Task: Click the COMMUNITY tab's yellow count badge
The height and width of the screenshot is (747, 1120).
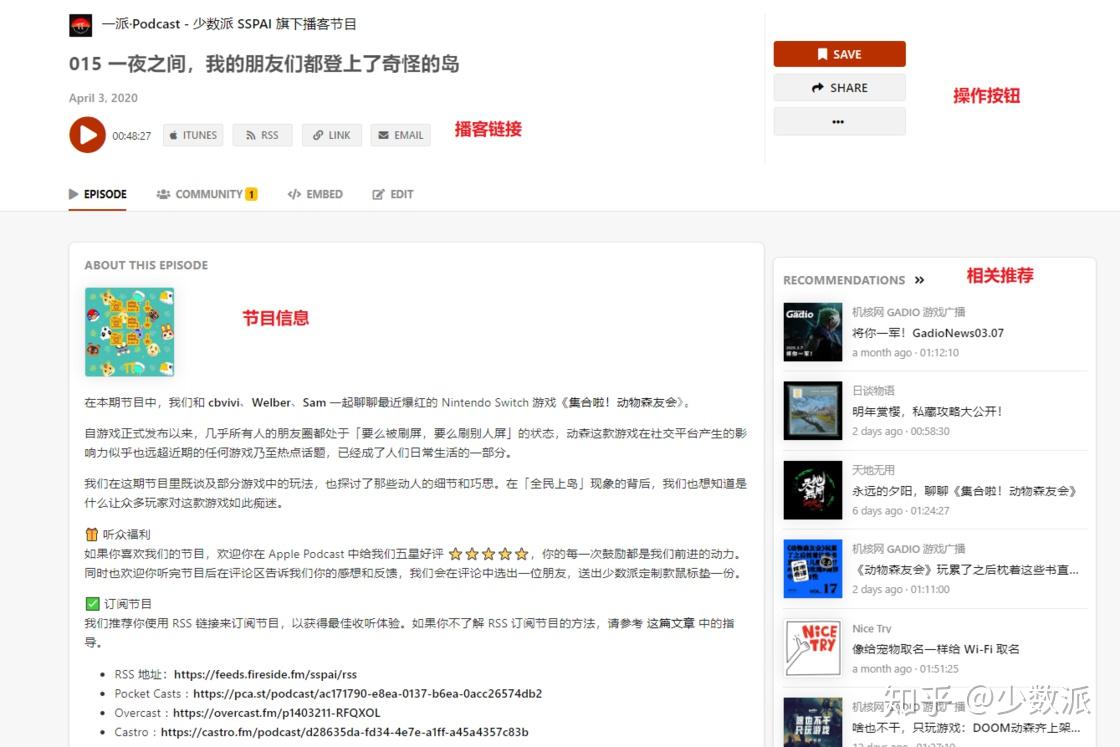Action: (x=251, y=194)
